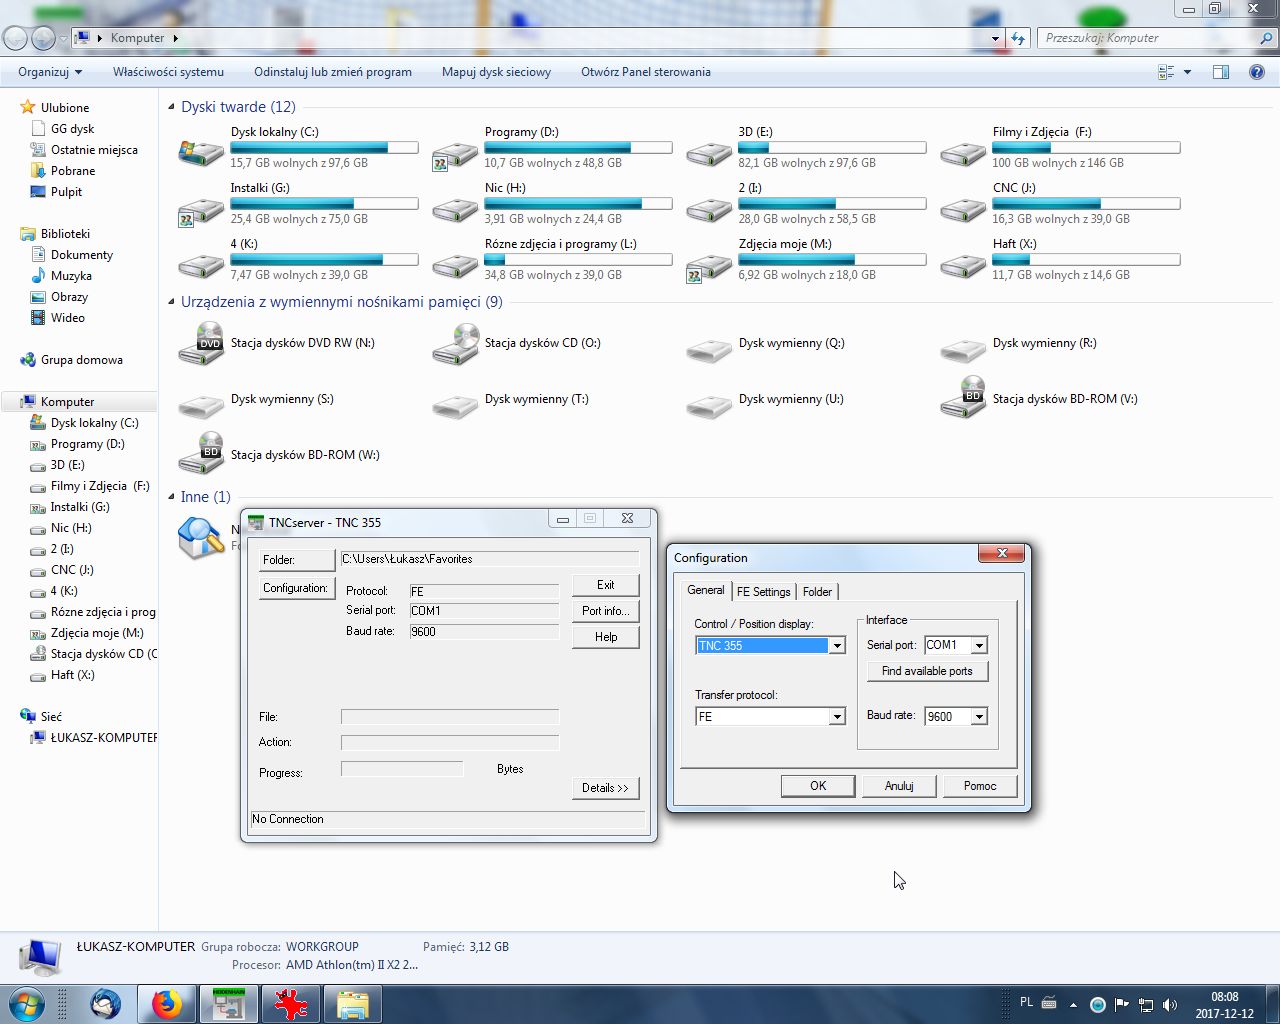Collapse Inne (1) group
The image size is (1280, 1024).
point(172,497)
